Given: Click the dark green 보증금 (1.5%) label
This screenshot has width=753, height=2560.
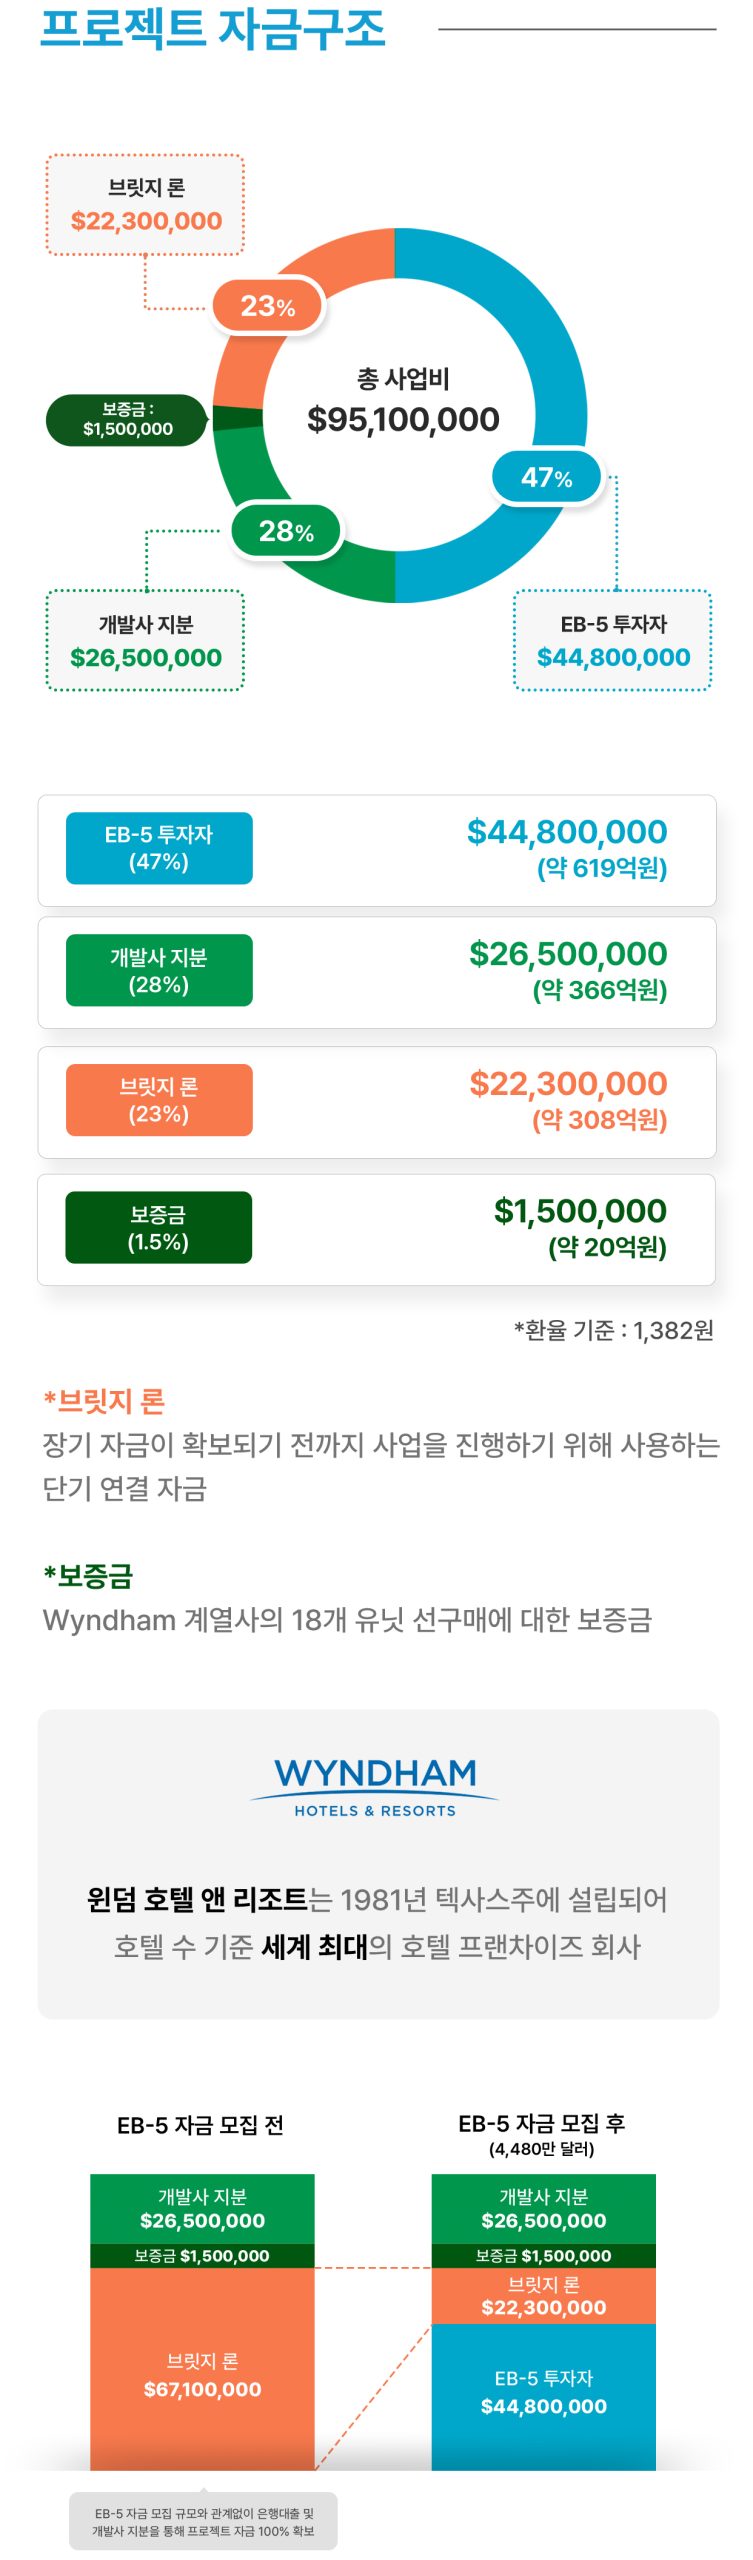Looking at the screenshot, I should pos(159,1227).
